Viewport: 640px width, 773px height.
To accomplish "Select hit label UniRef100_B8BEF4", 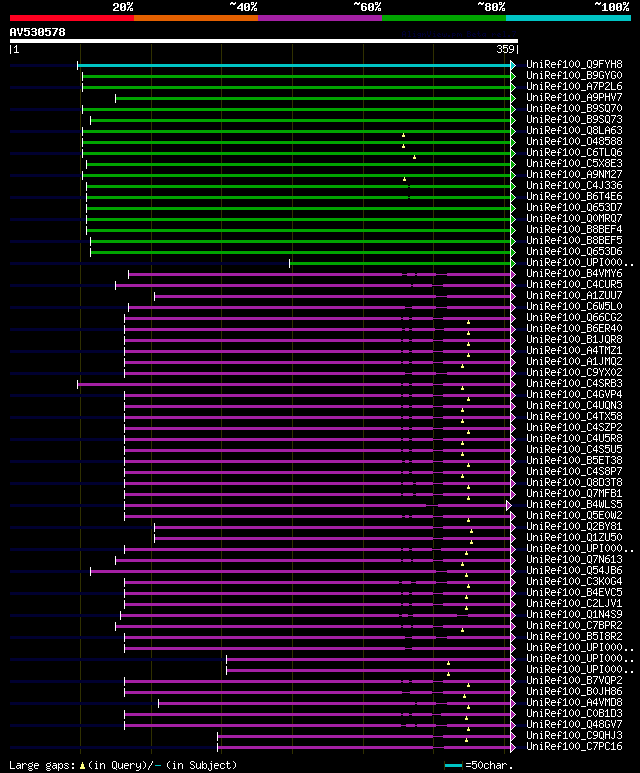I will [x=574, y=230].
